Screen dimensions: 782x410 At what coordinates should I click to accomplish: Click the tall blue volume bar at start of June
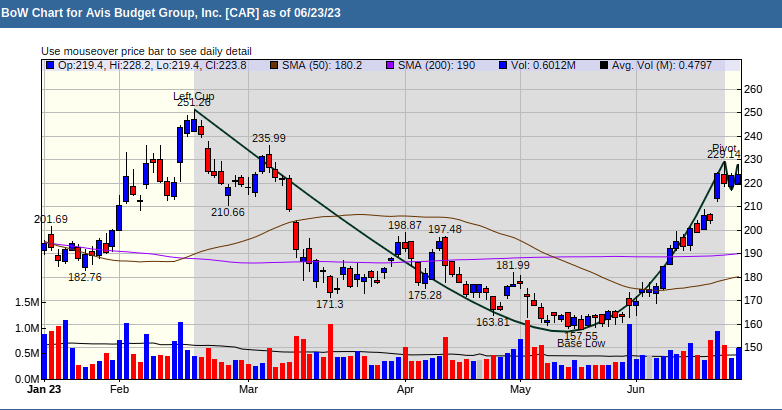pyautogui.click(x=629, y=352)
